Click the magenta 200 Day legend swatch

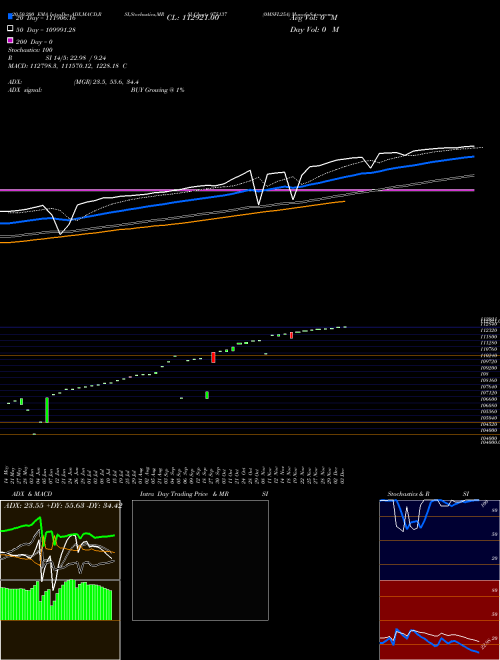click(10, 40)
